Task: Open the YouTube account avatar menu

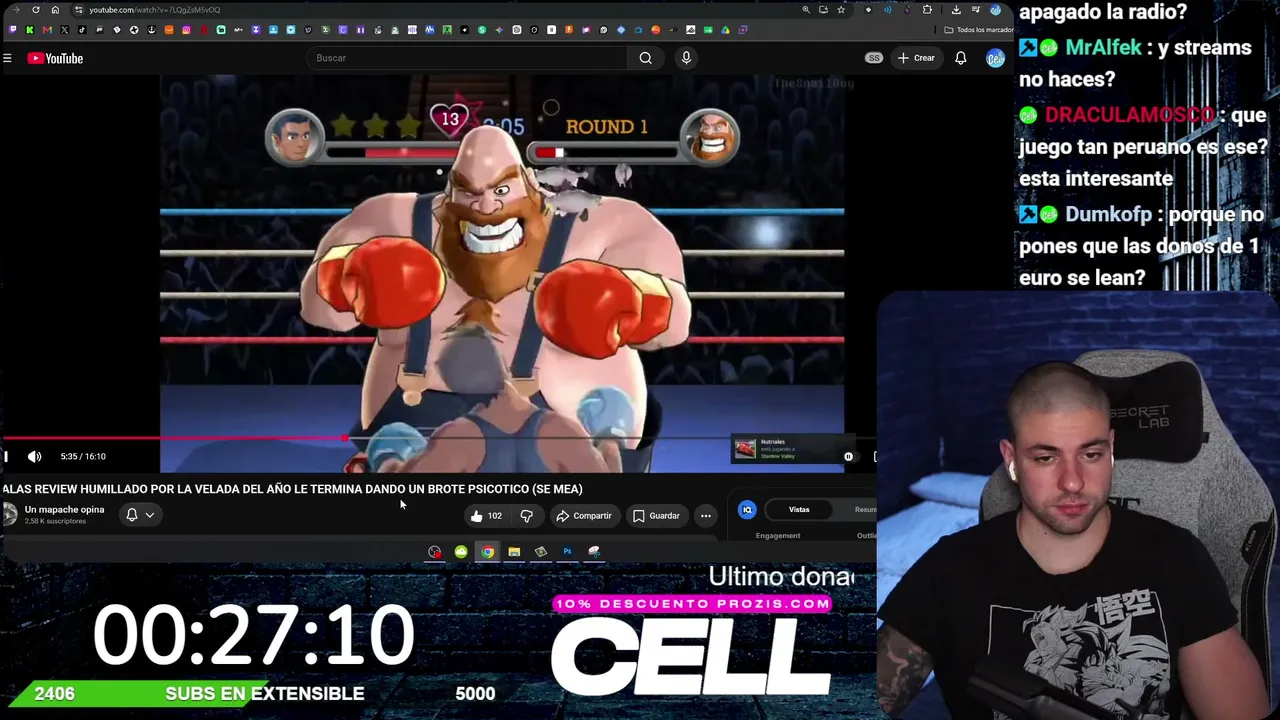Action: [995, 58]
